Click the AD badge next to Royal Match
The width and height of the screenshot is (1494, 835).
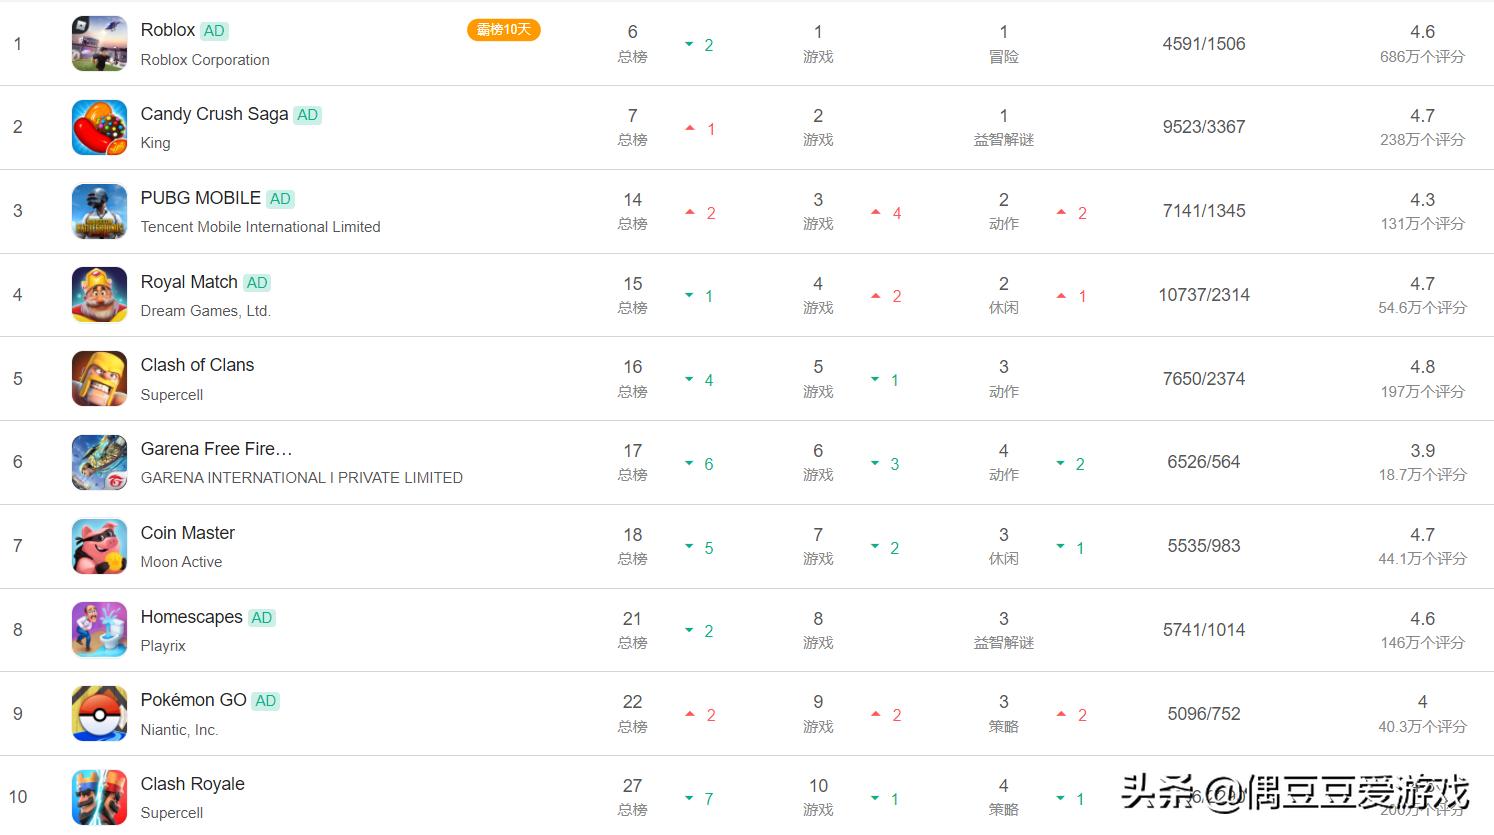tap(257, 283)
